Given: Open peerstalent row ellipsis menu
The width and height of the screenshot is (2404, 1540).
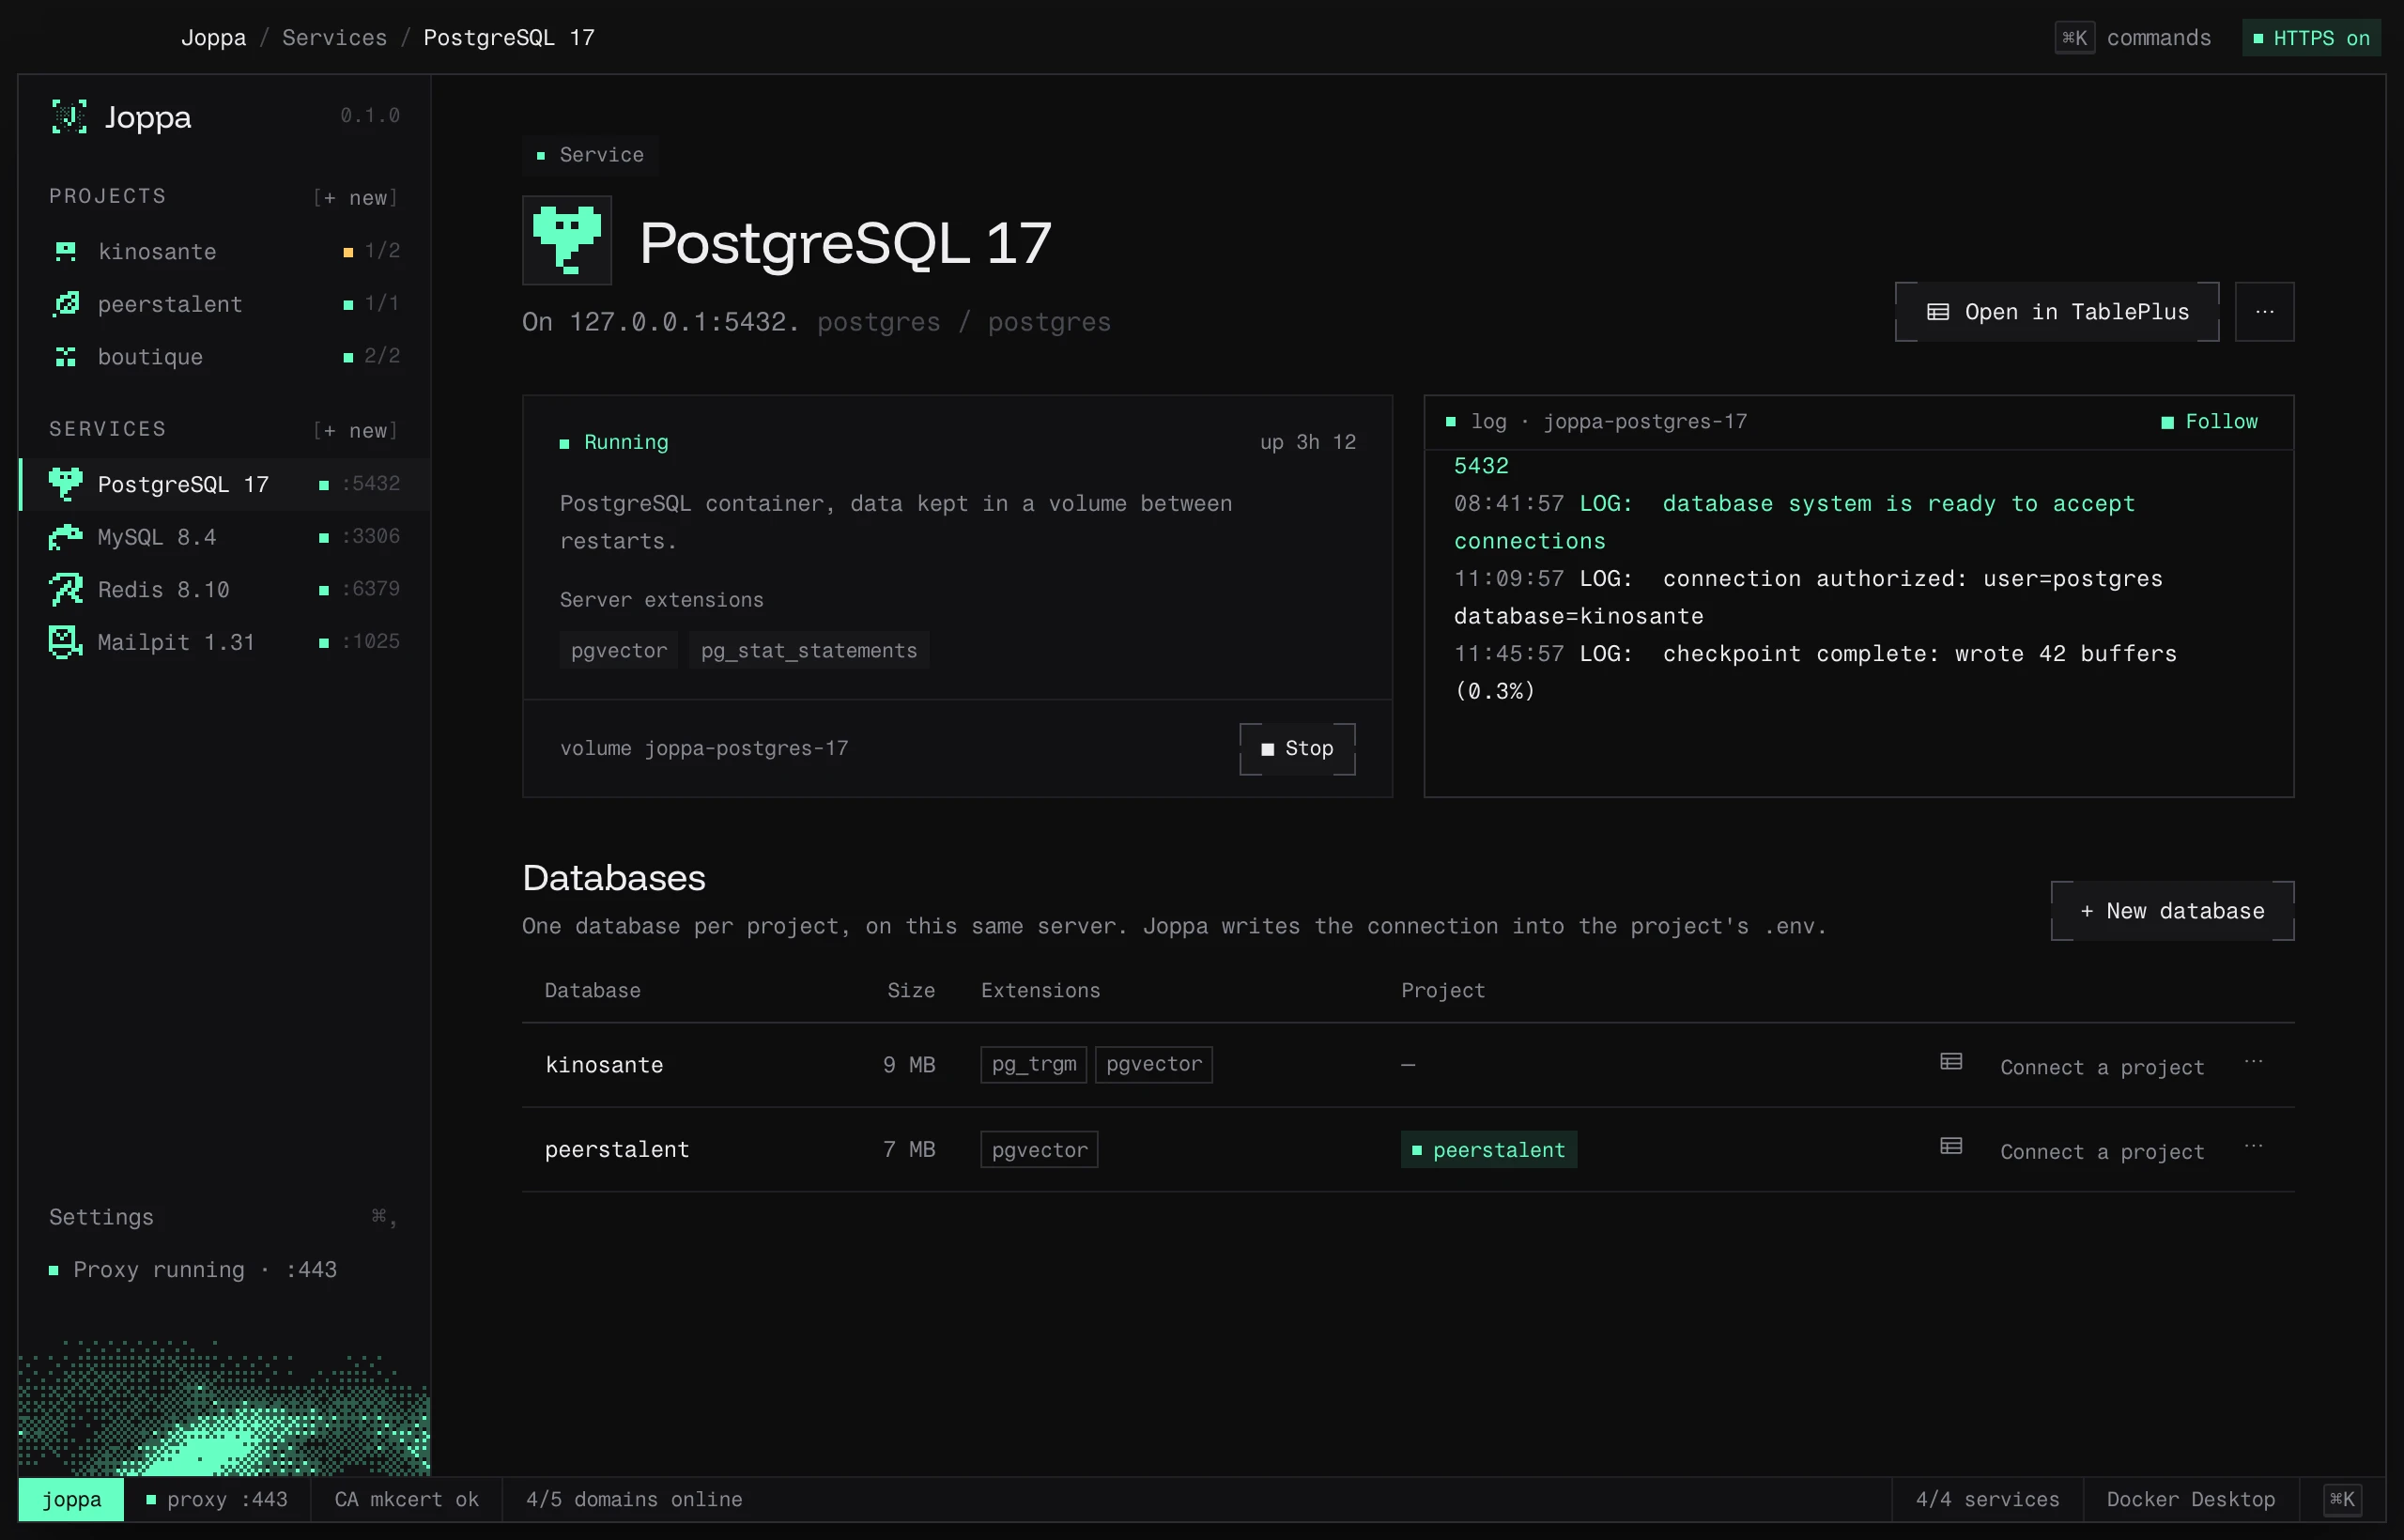Looking at the screenshot, I should pos(2253,1147).
